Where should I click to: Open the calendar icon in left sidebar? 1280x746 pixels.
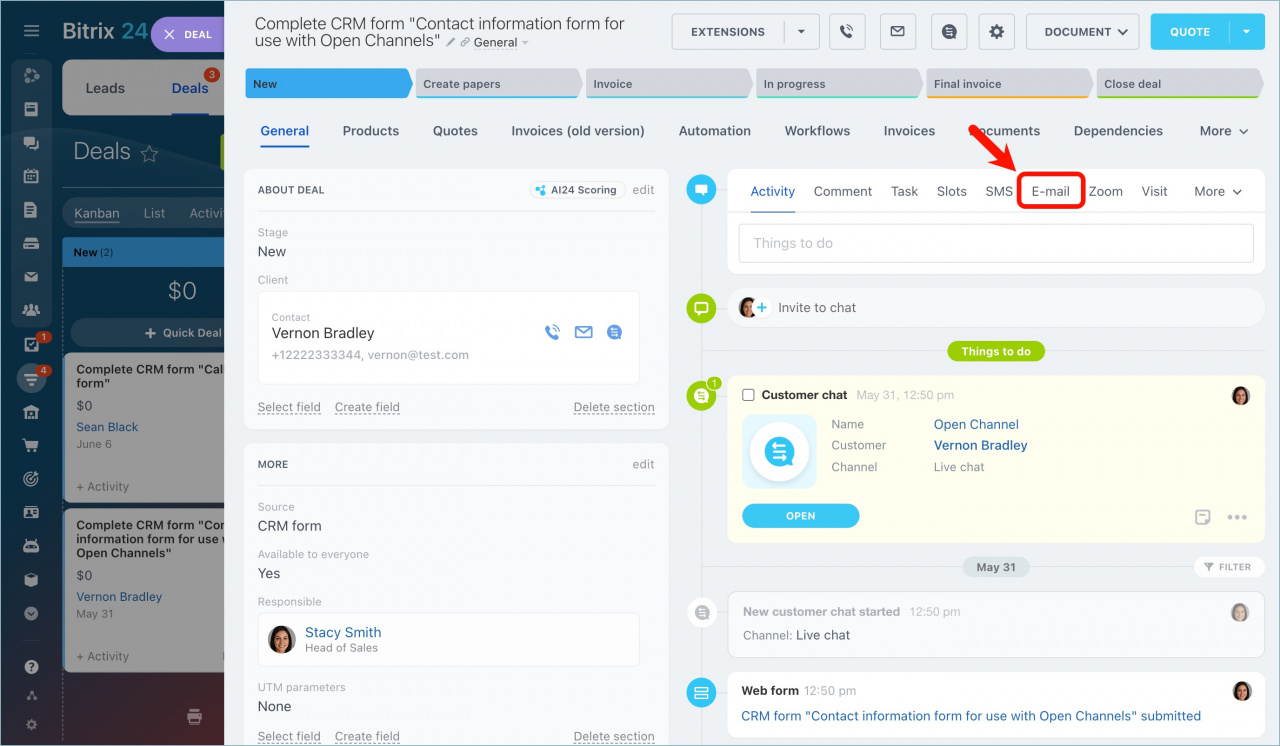click(31, 176)
